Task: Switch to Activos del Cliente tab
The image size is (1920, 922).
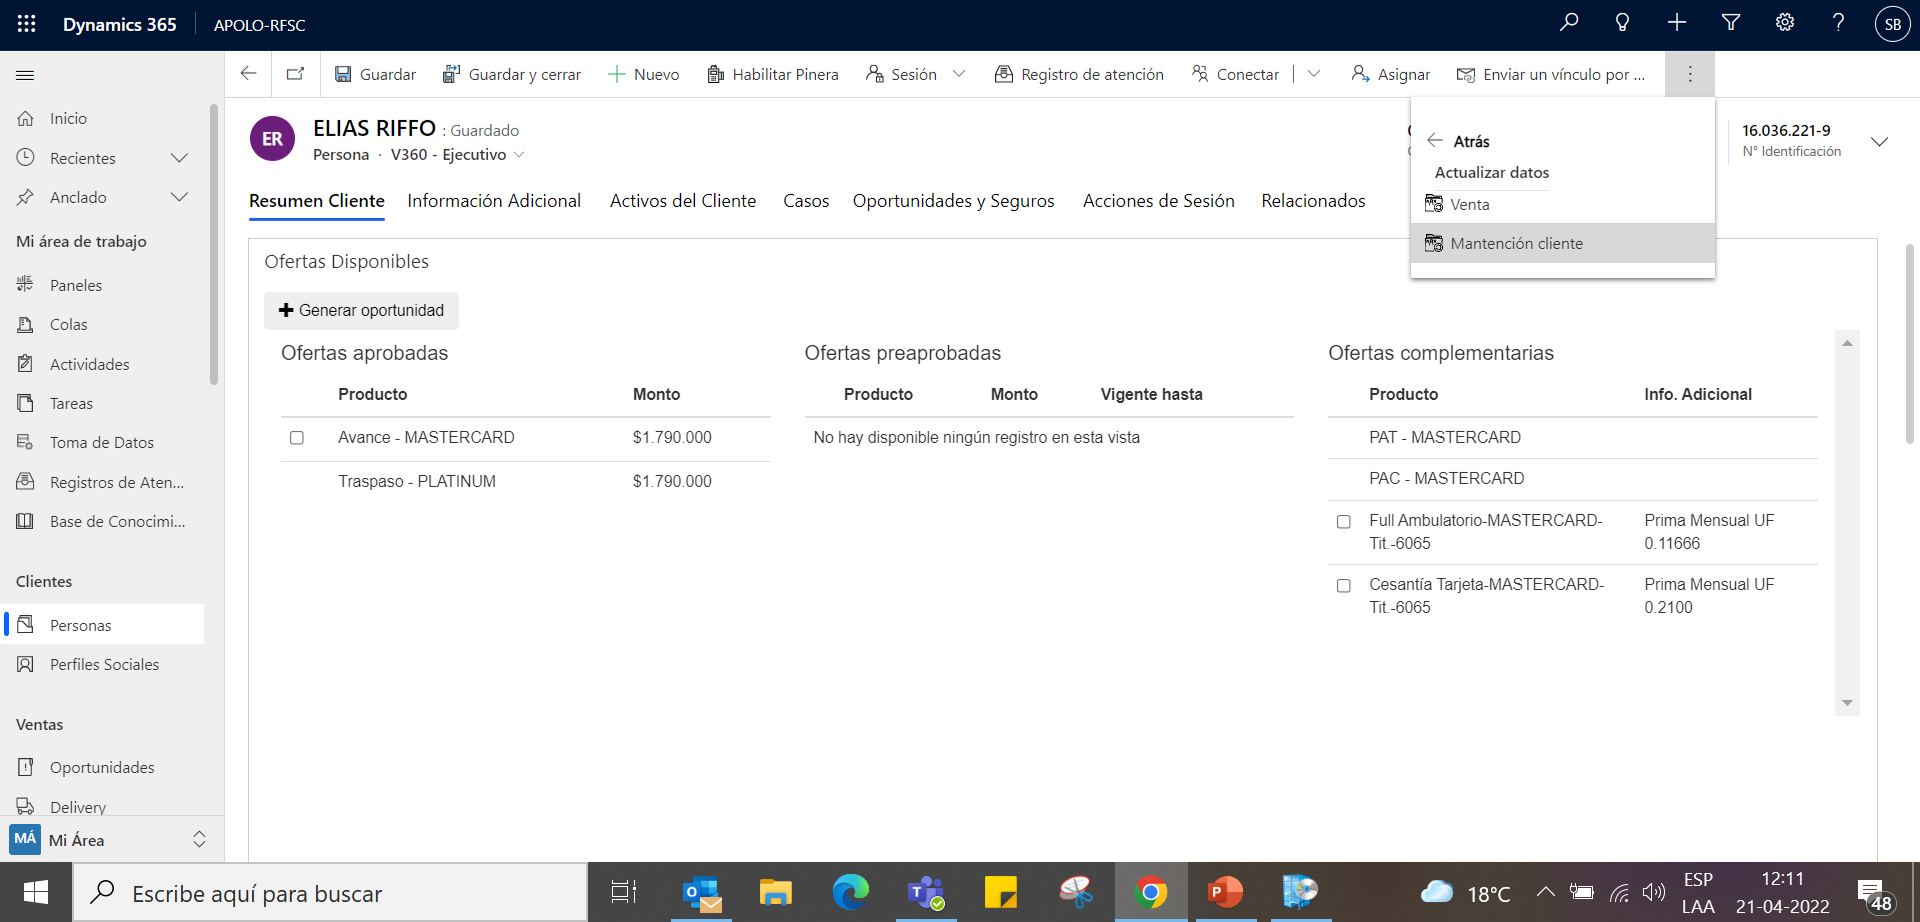Action: tap(683, 201)
